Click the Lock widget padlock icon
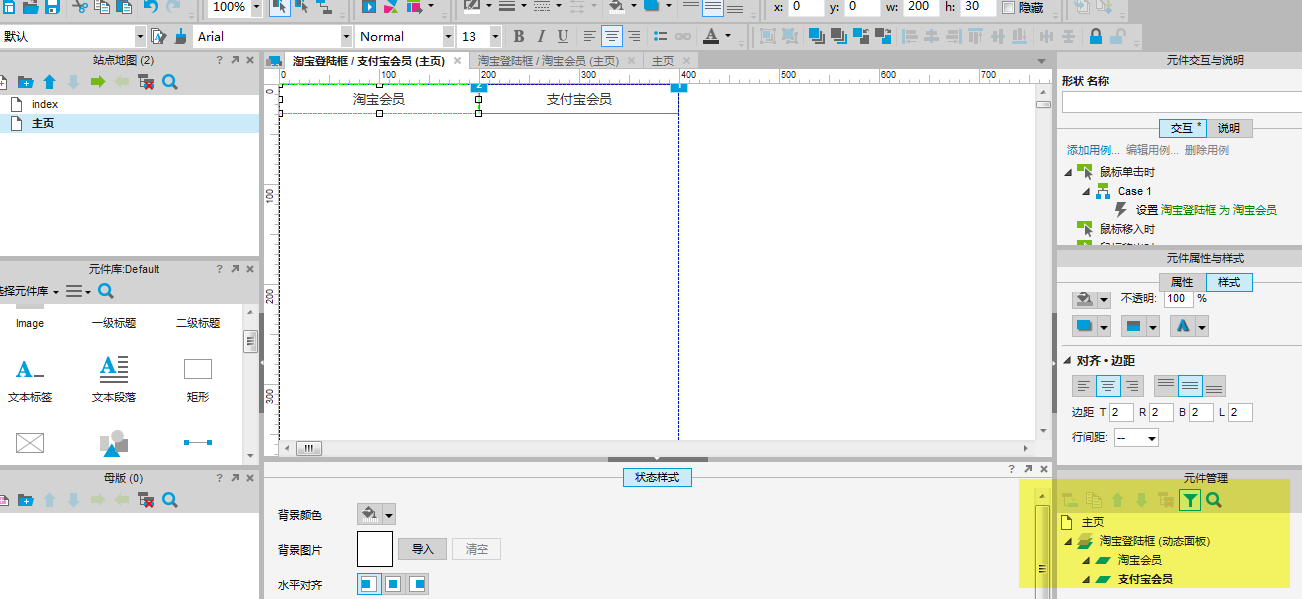This screenshot has height=599, width=1302. [x=1096, y=36]
